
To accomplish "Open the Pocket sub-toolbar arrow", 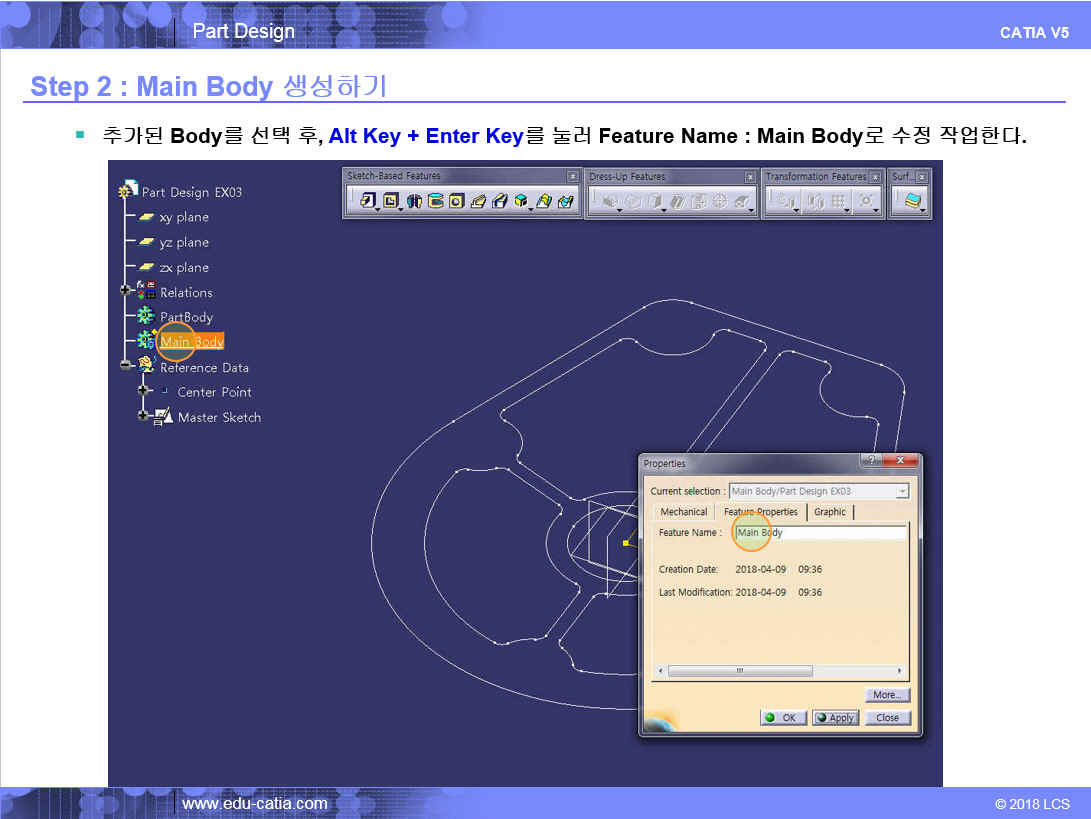I will click(401, 210).
